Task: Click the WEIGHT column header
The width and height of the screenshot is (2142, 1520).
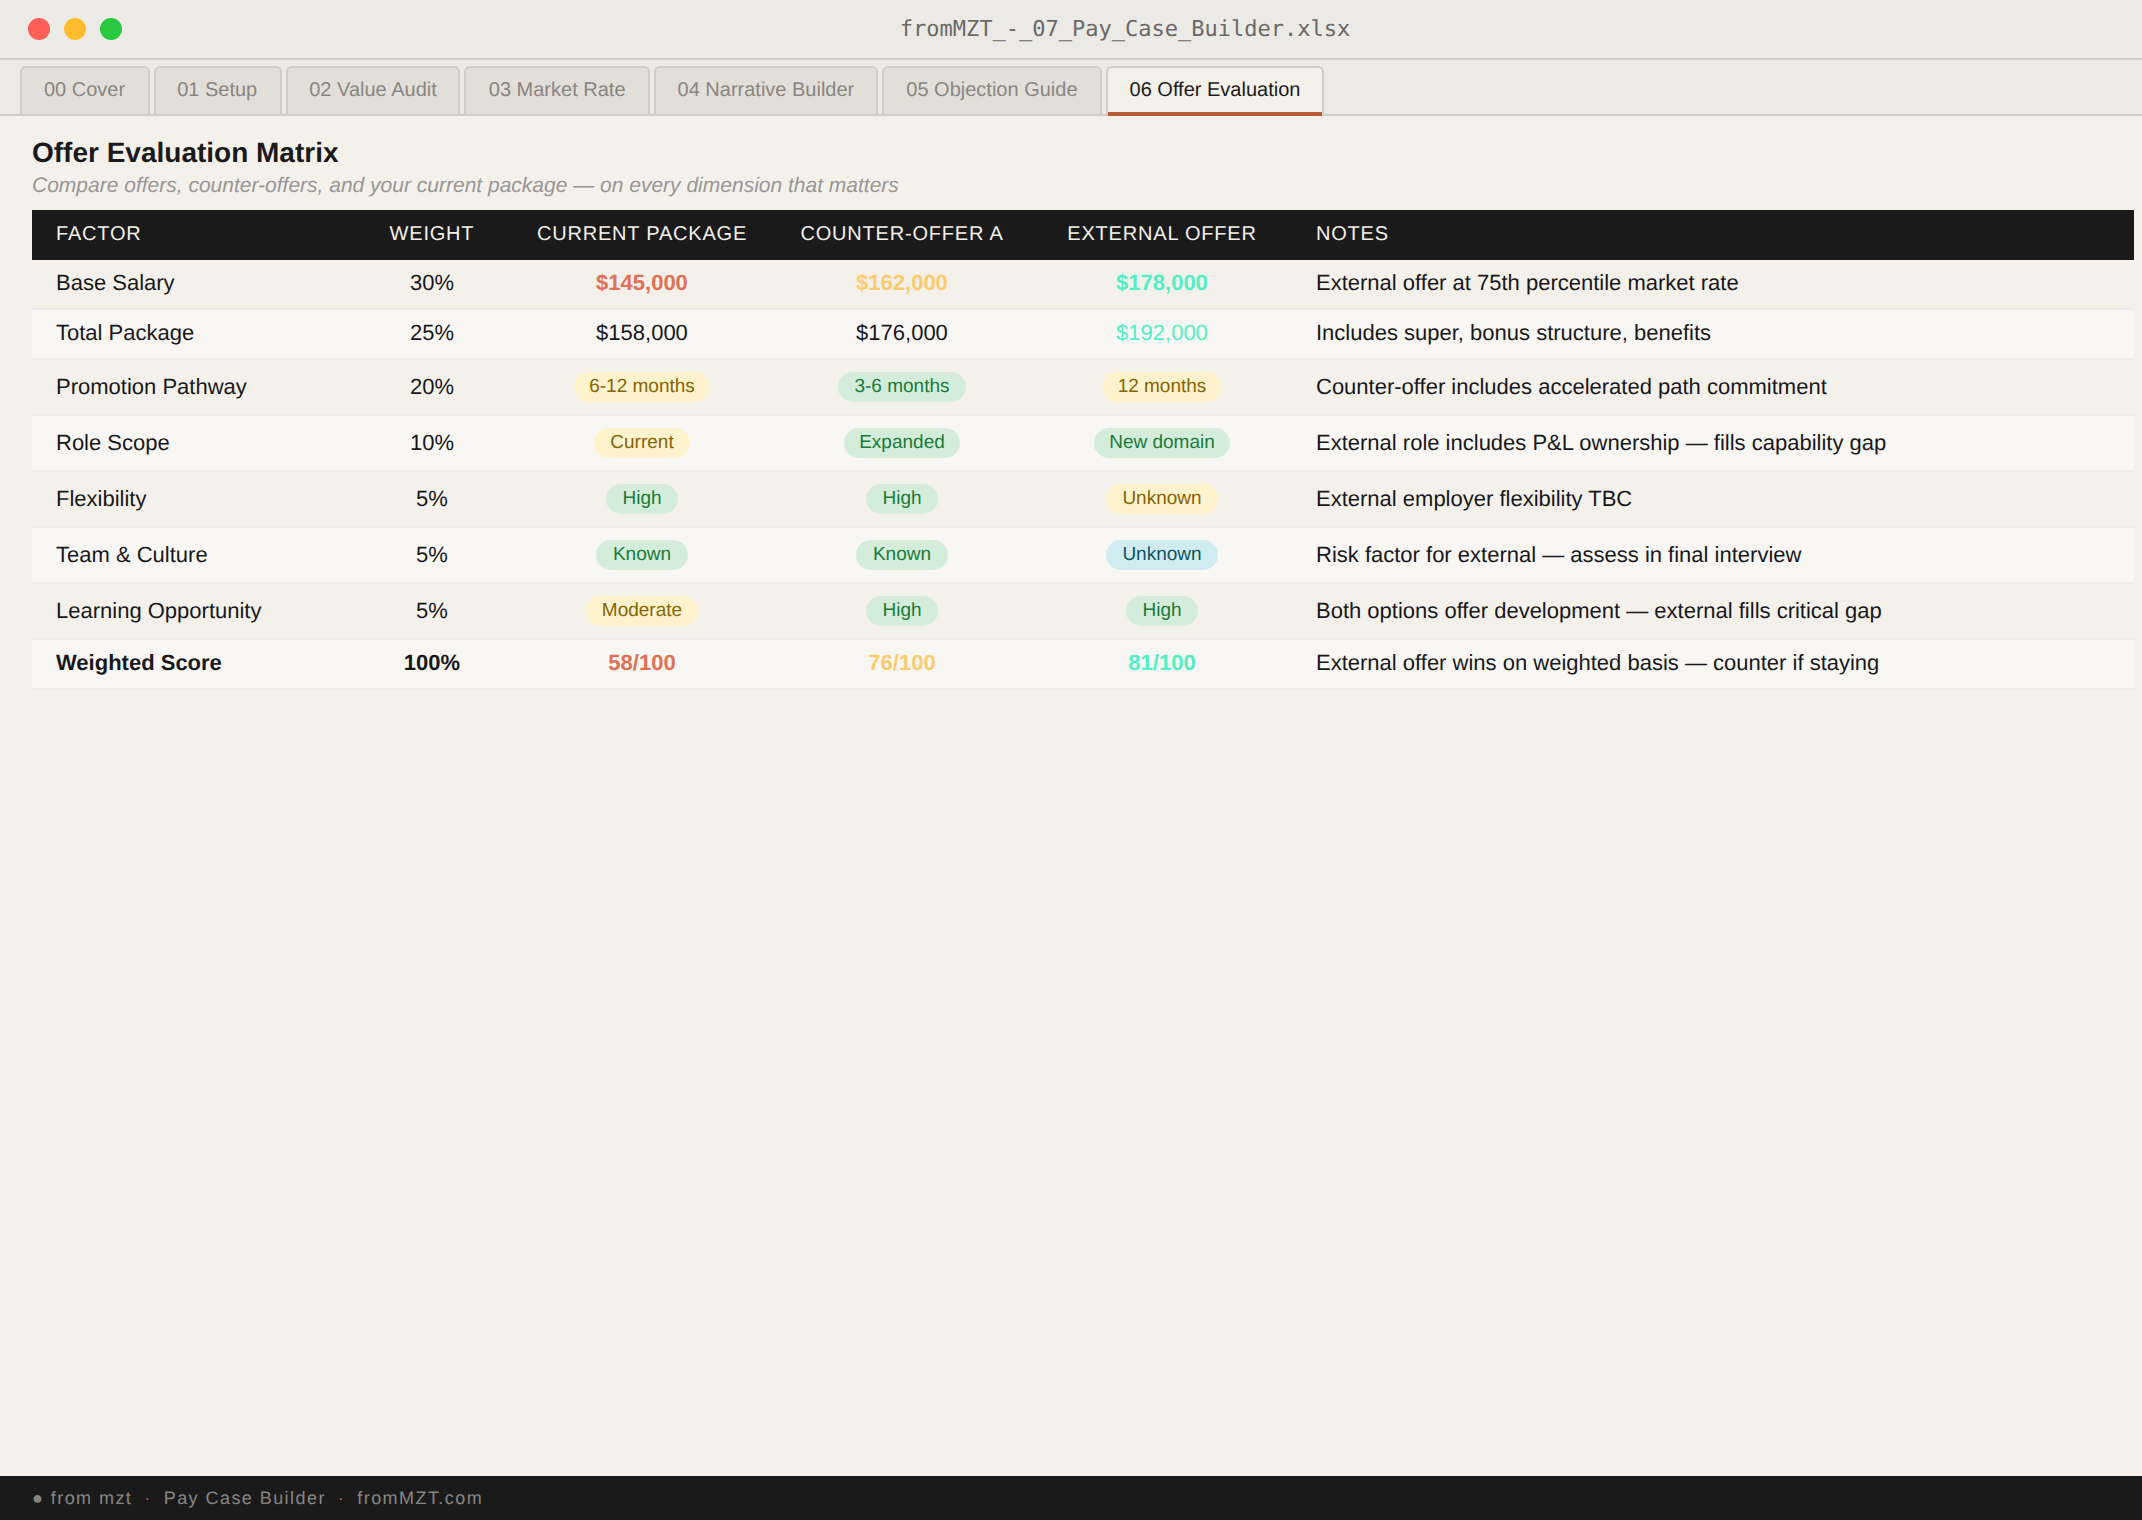Action: tap(431, 234)
